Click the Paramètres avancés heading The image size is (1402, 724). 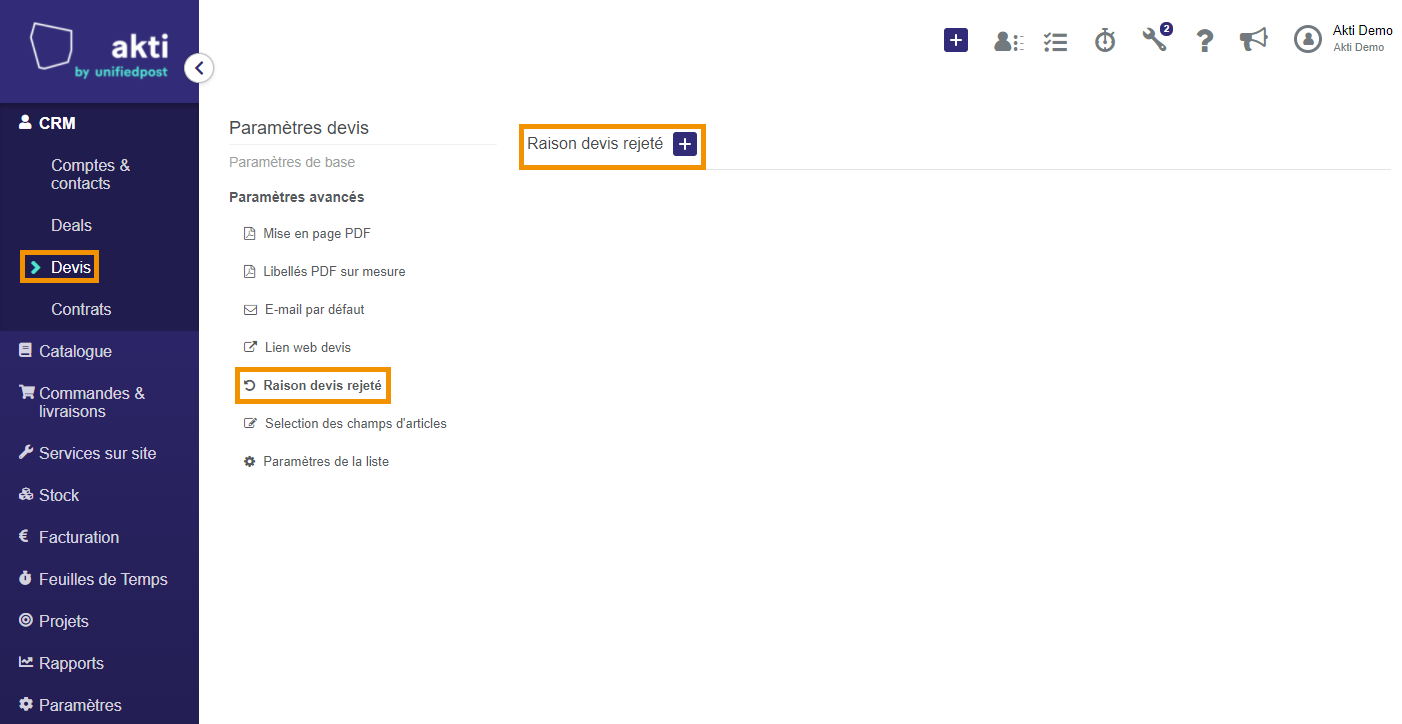coord(297,197)
